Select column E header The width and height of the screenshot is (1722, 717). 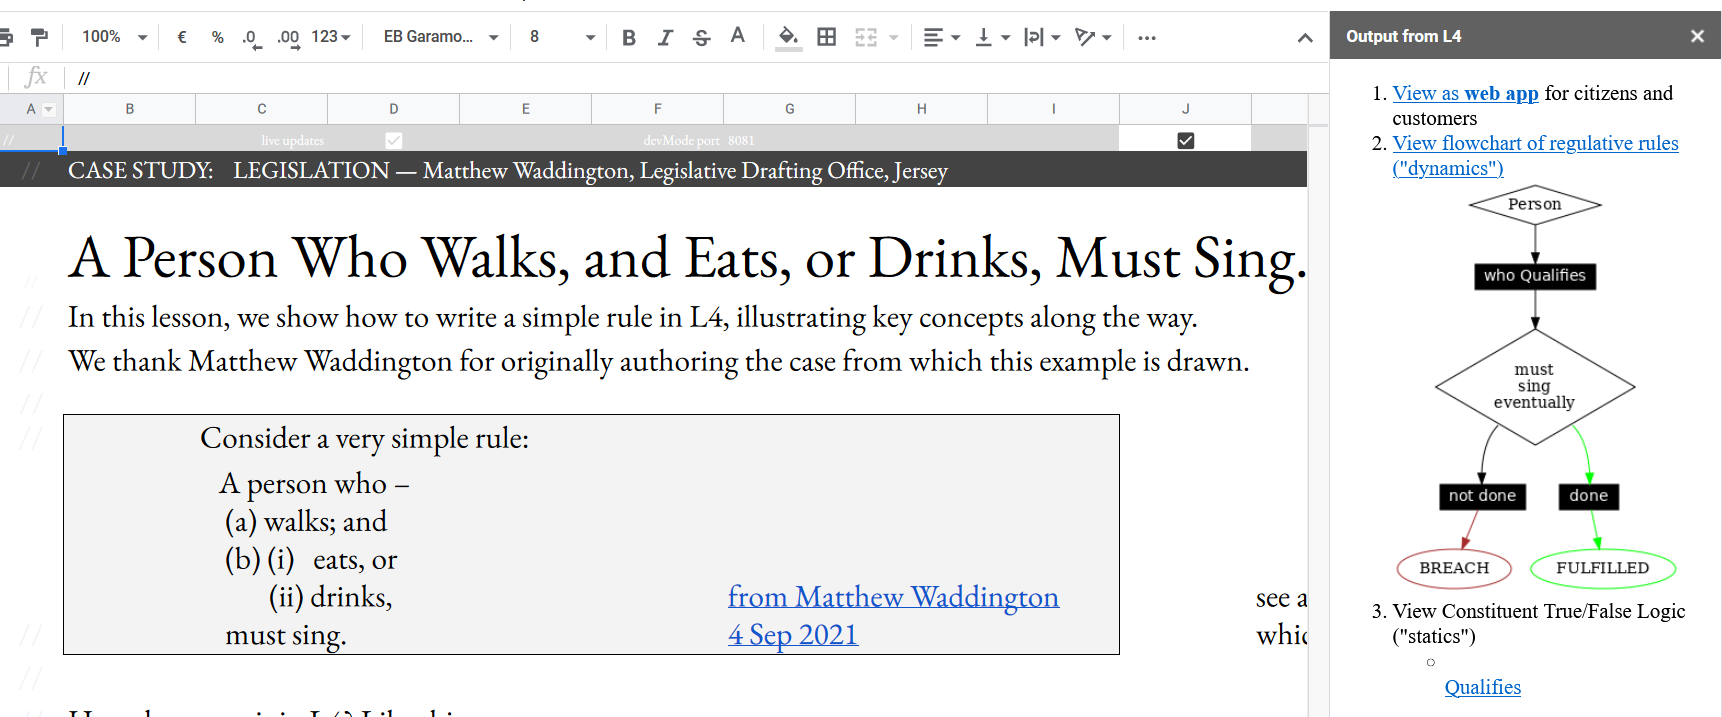tap(526, 109)
